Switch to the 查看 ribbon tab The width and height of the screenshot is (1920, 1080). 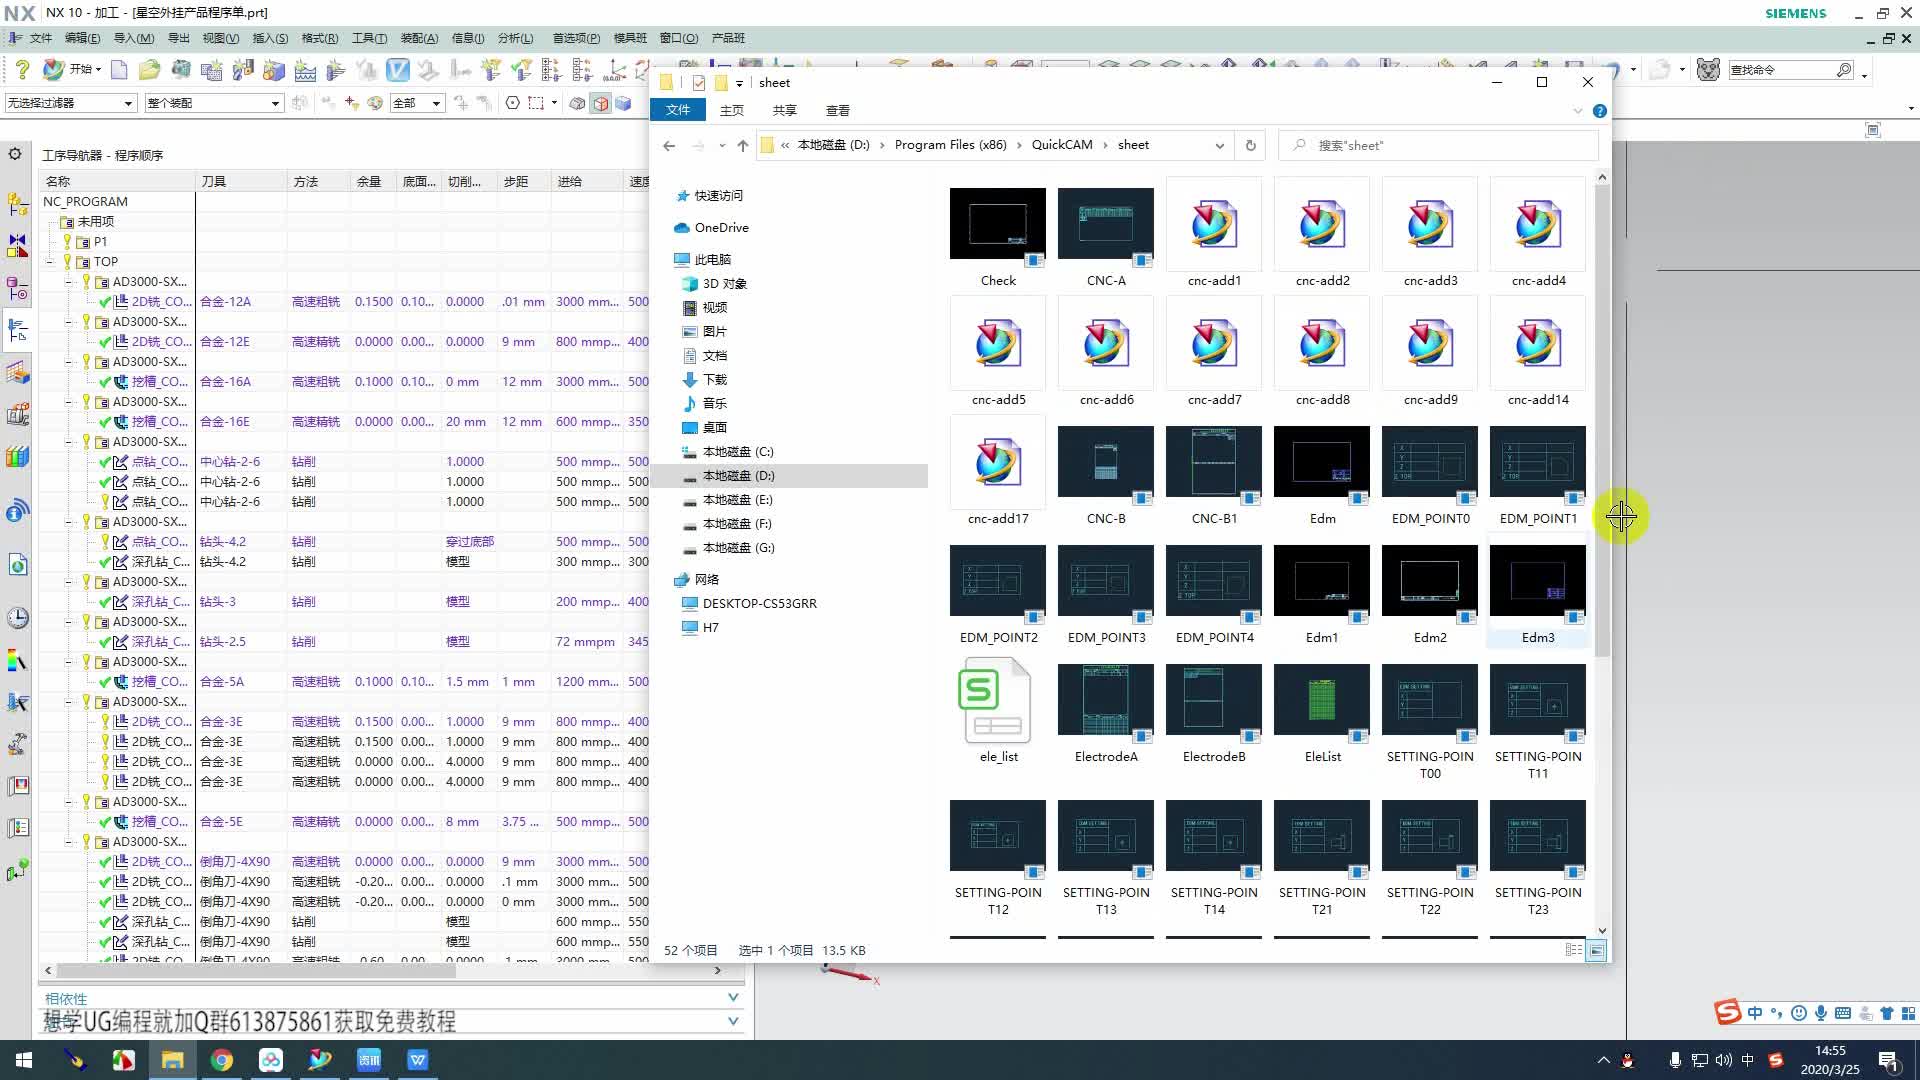coord(837,110)
